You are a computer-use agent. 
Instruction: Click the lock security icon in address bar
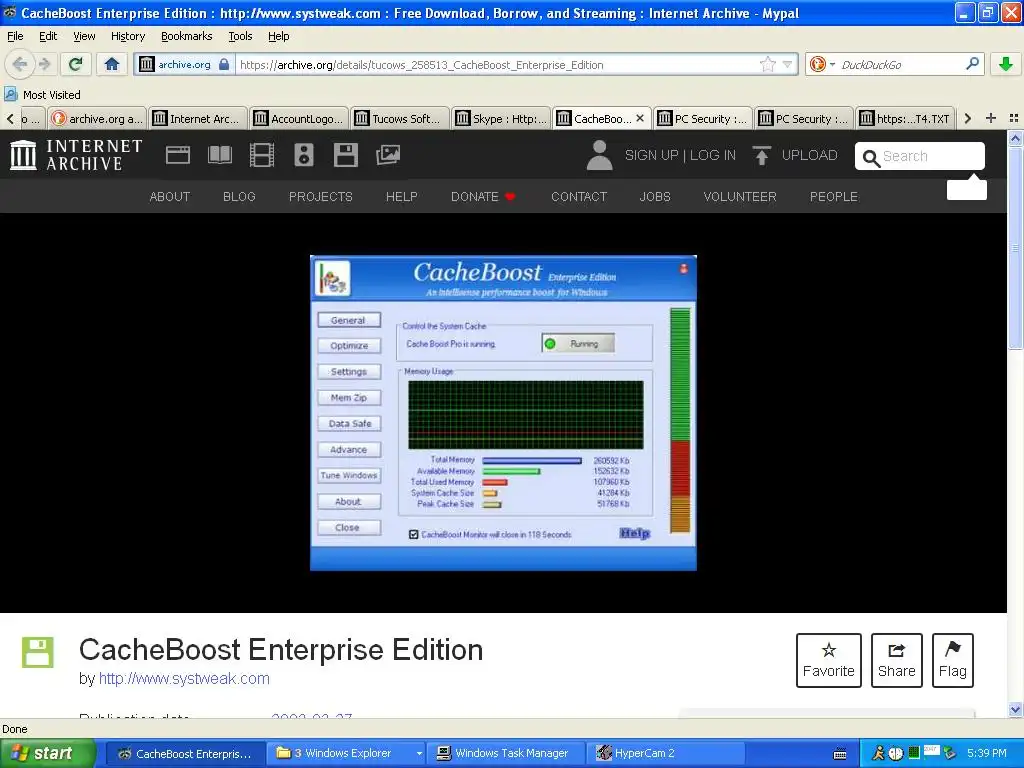(x=224, y=64)
